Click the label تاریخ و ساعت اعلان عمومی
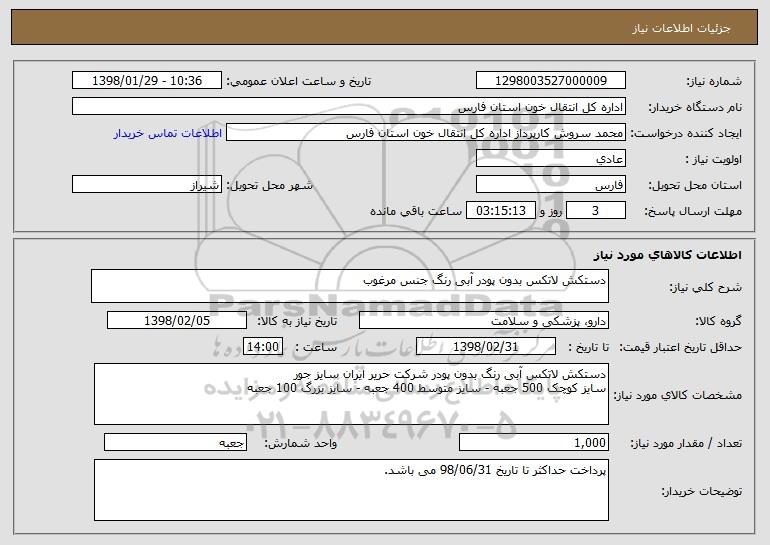This screenshot has height=545, width=770. pos(299,82)
